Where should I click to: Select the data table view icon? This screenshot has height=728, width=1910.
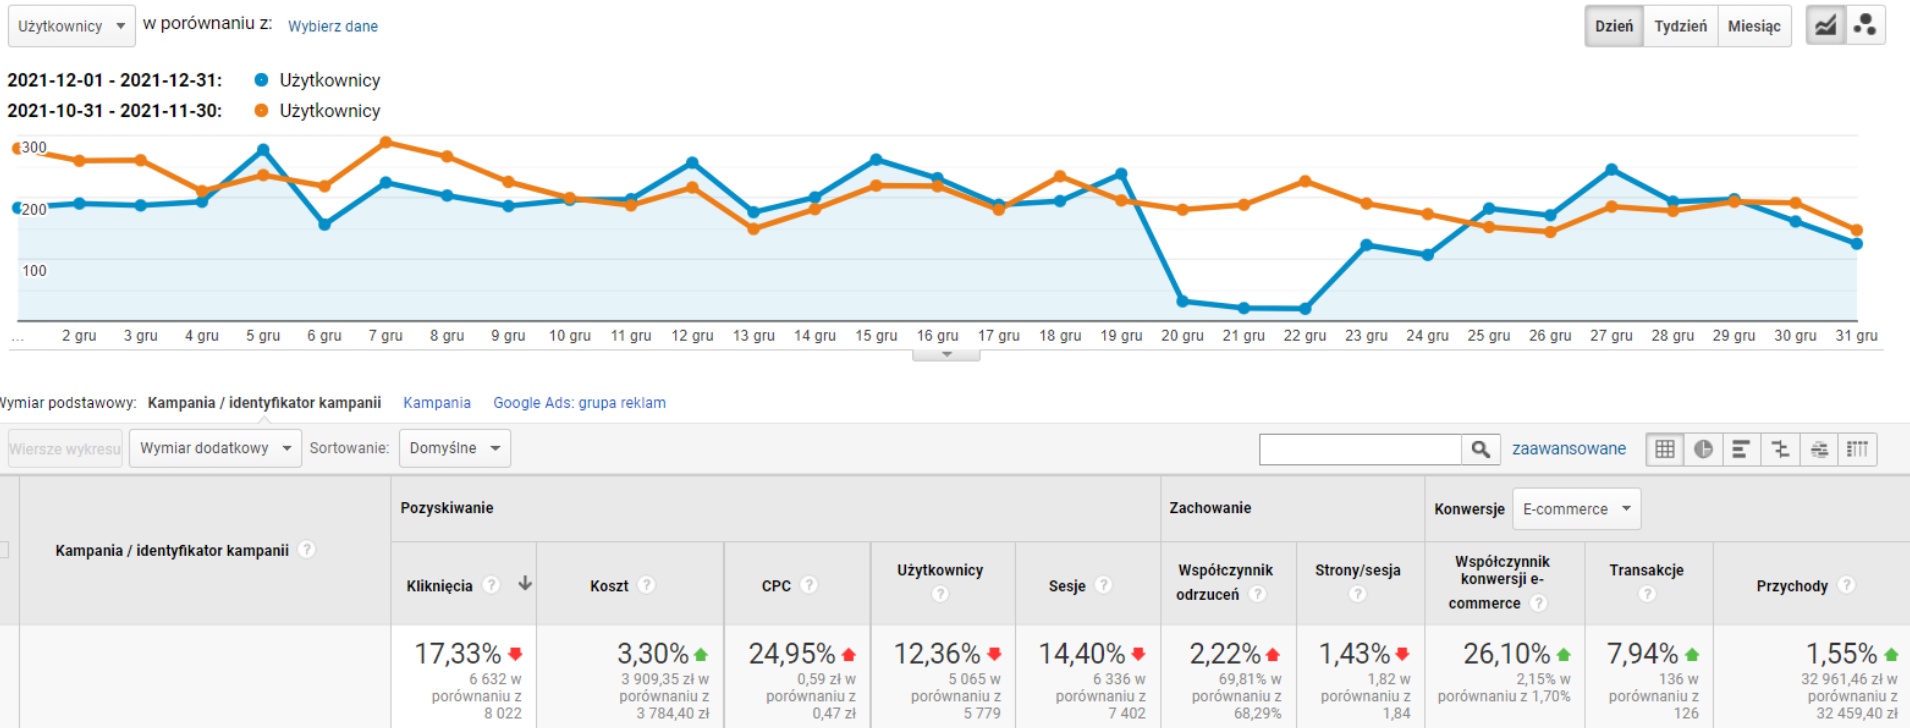point(1665,449)
